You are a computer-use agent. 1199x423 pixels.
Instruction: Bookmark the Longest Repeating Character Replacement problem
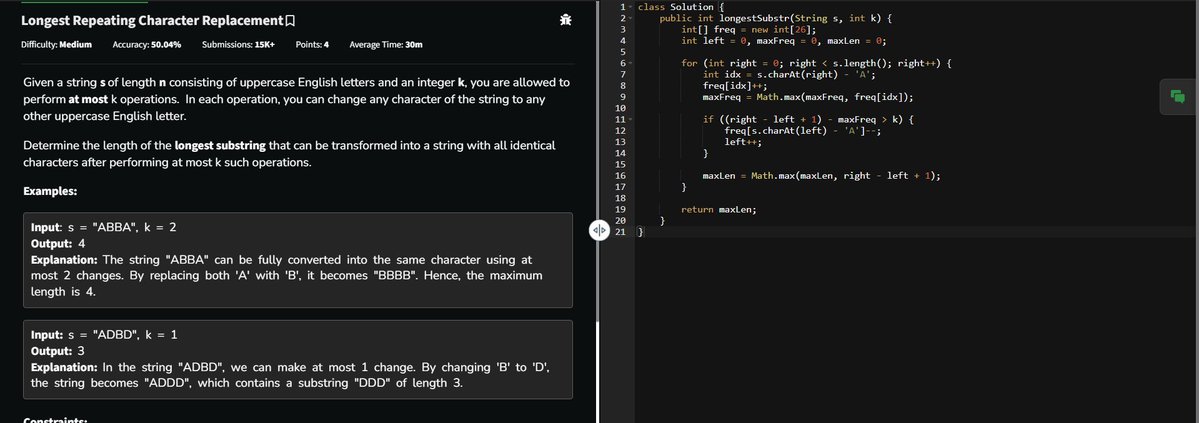click(290, 21)
